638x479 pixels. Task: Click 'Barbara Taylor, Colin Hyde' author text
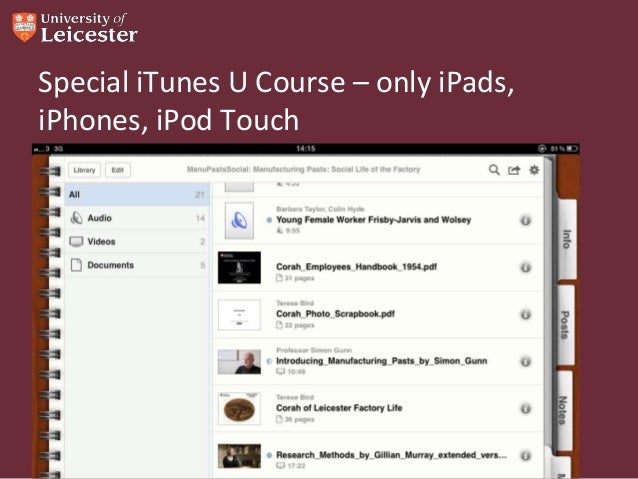pyautogui.click(x=320, y=209)
